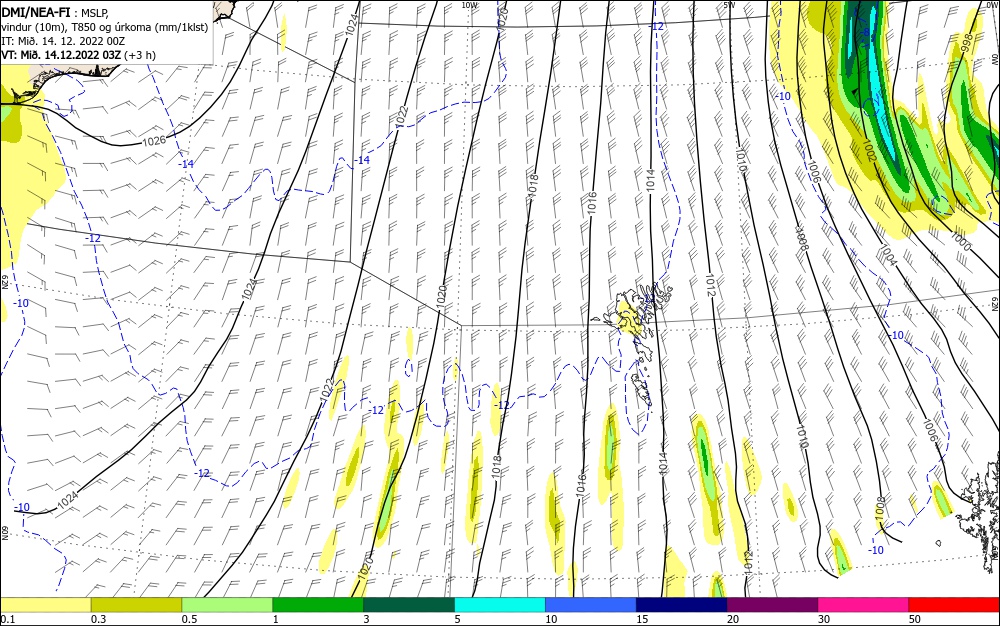Screen dimensions: 1000x626
Task: Click the '0.1' legend value
Action: pos(8,619)
